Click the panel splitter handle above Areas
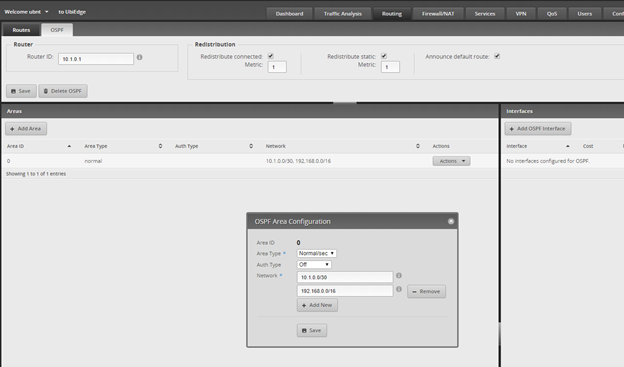This screenshot has width=624, height=367. point(345,103)
